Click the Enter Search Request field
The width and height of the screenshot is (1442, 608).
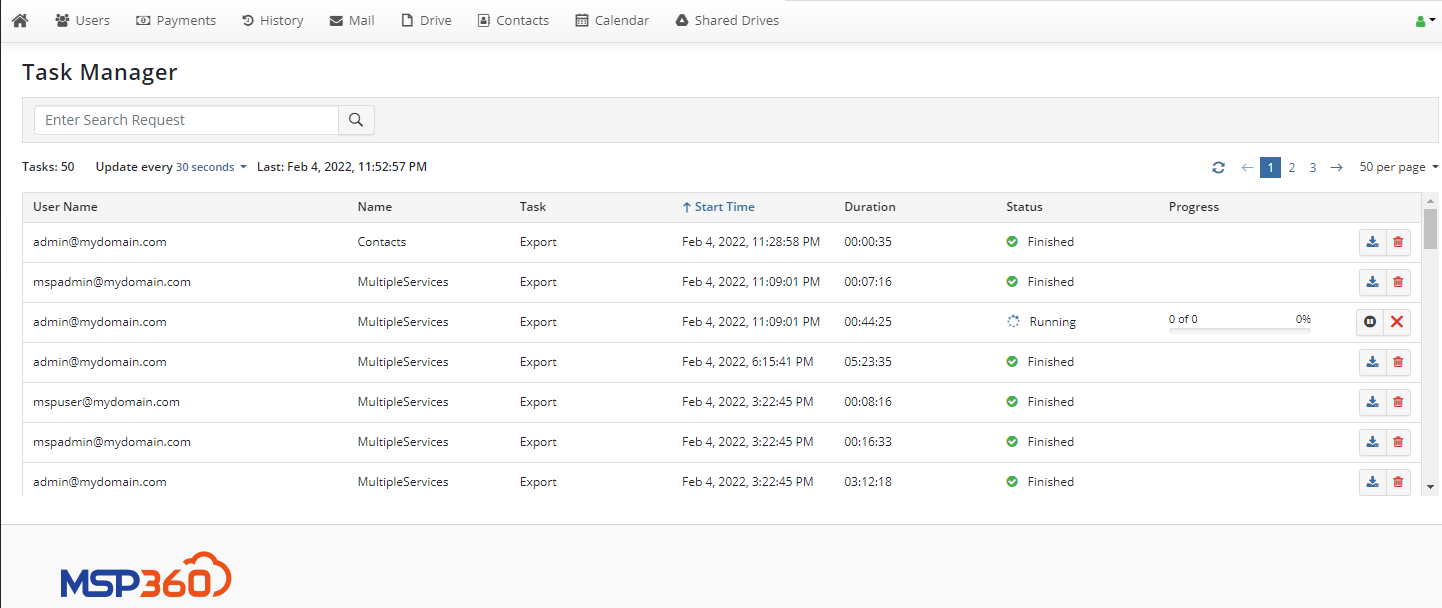pyautogui.click(x=187, y=120)
